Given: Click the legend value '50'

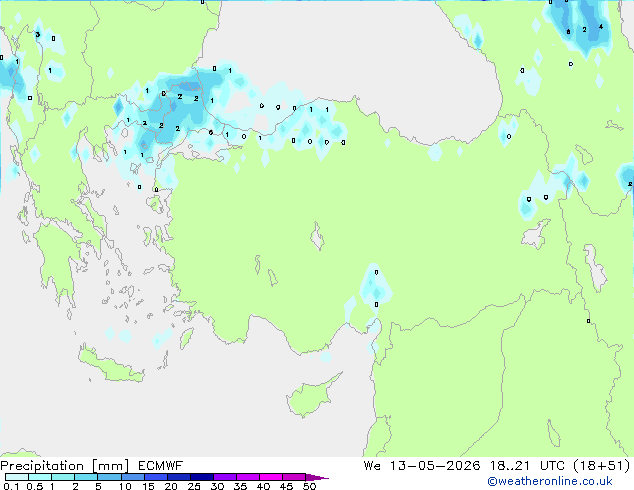Looking at the screenshot, I should 309,486.
